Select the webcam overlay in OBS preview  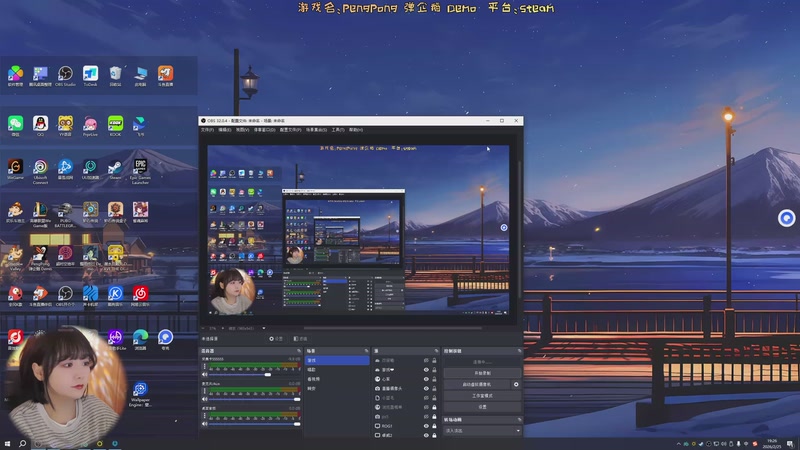(x=232, y=291)
